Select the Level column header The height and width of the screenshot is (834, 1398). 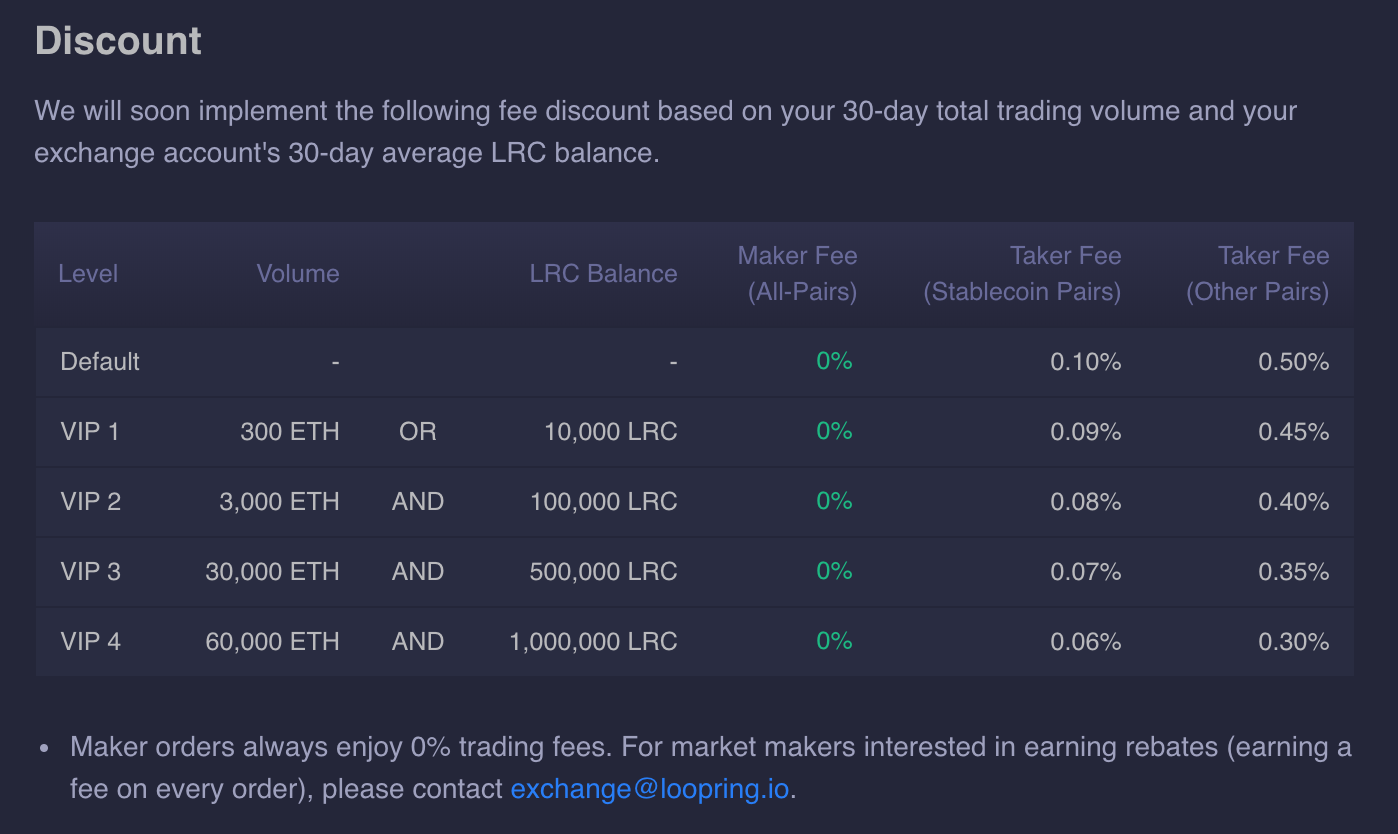point(88,274)
